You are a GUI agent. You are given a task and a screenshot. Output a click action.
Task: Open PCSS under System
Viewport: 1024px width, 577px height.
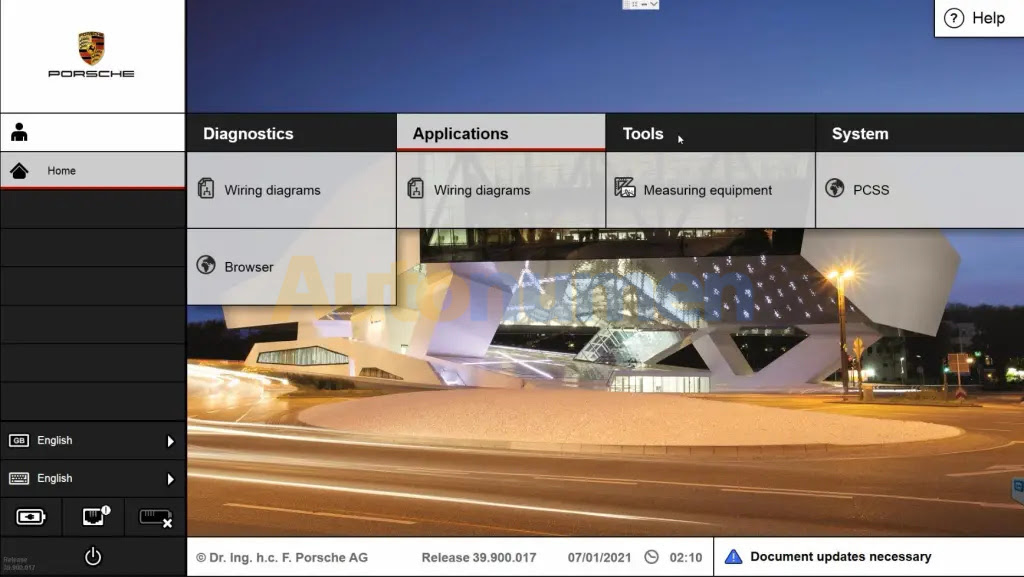(x=871, y=190)
